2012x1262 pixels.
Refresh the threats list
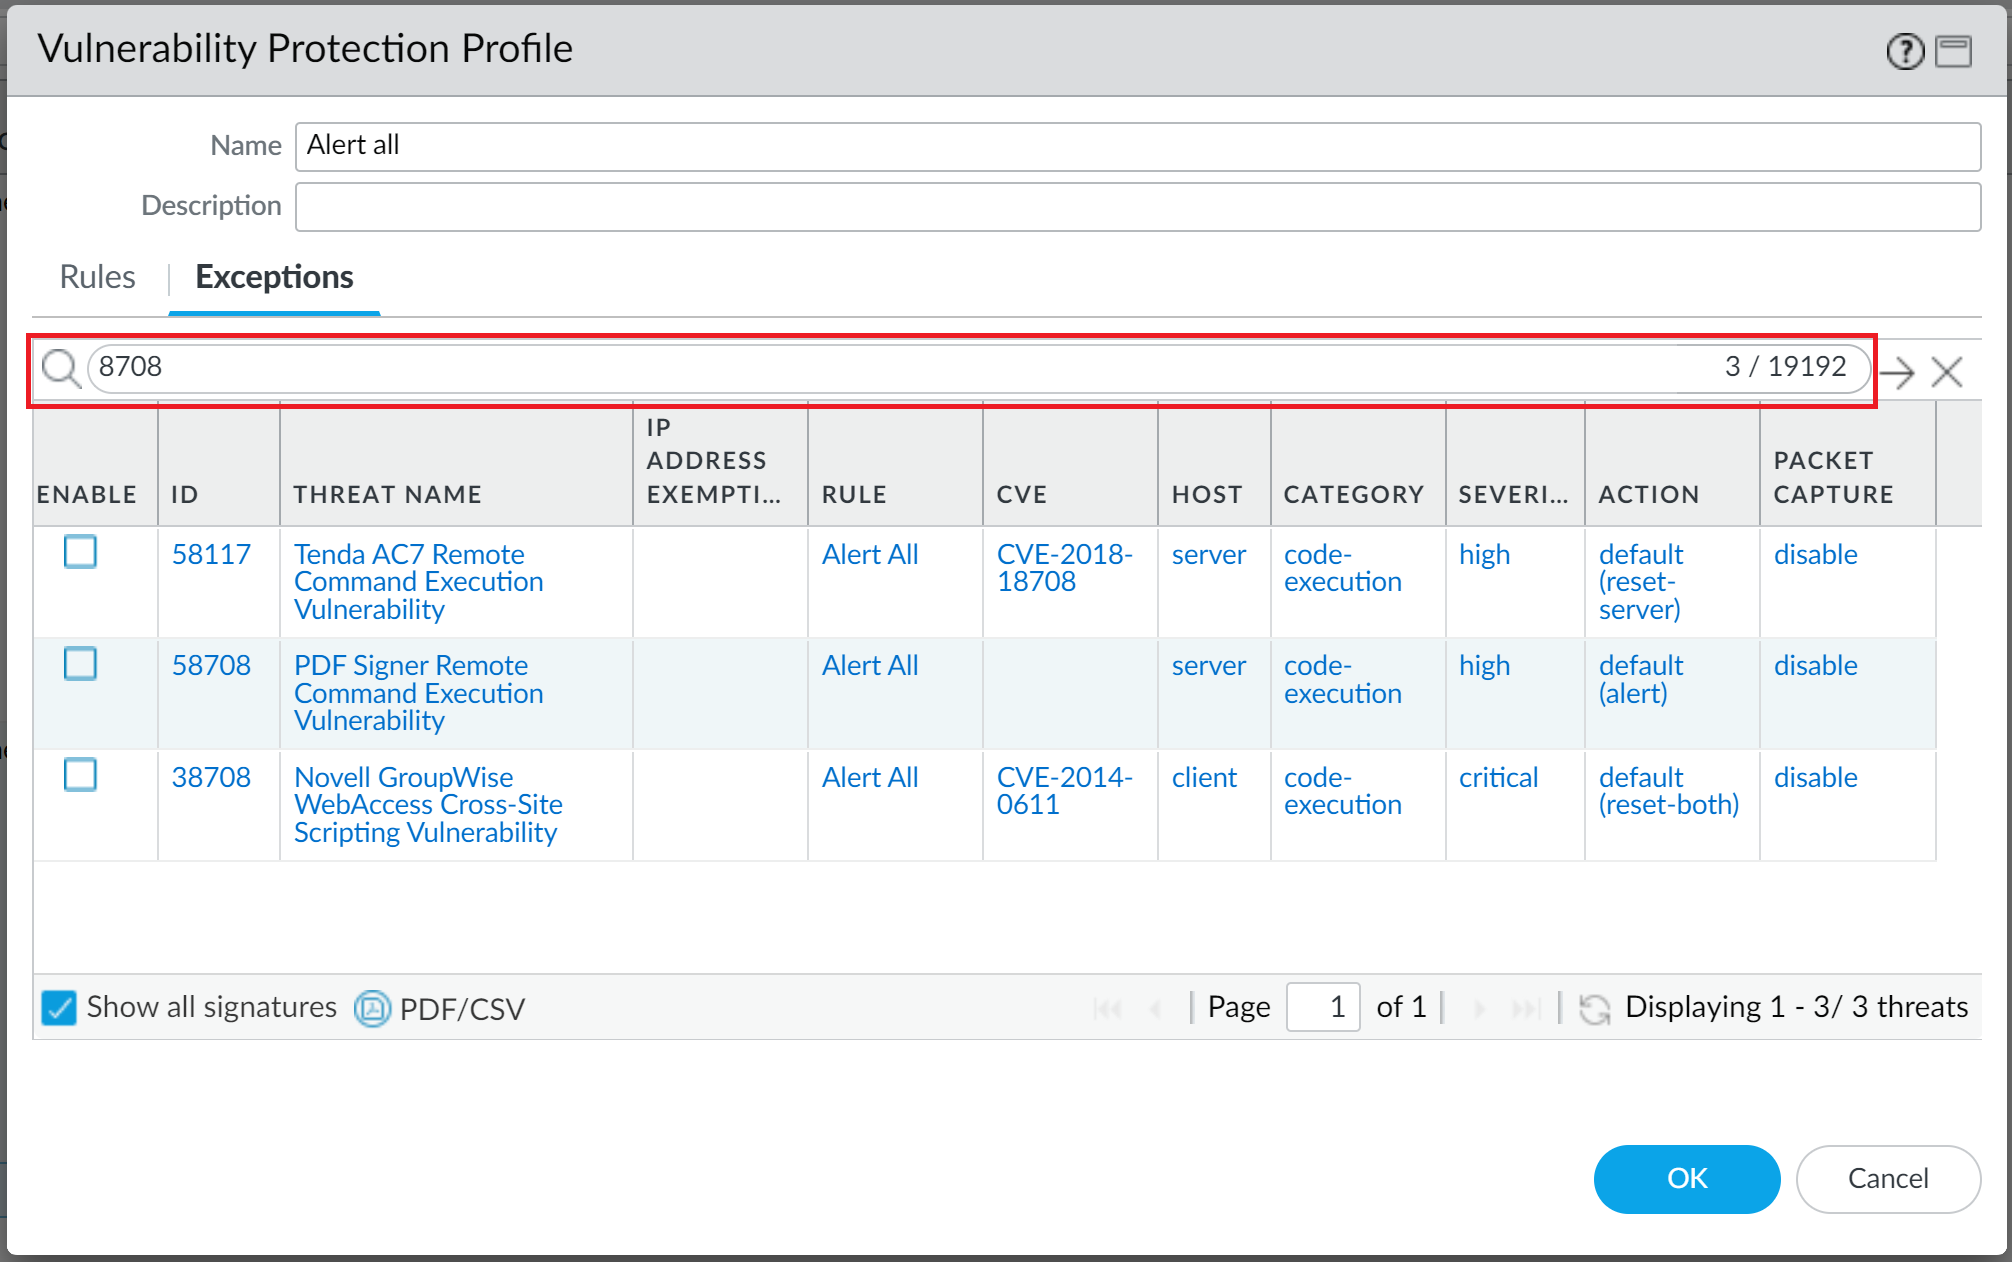pos(1594,1008)
